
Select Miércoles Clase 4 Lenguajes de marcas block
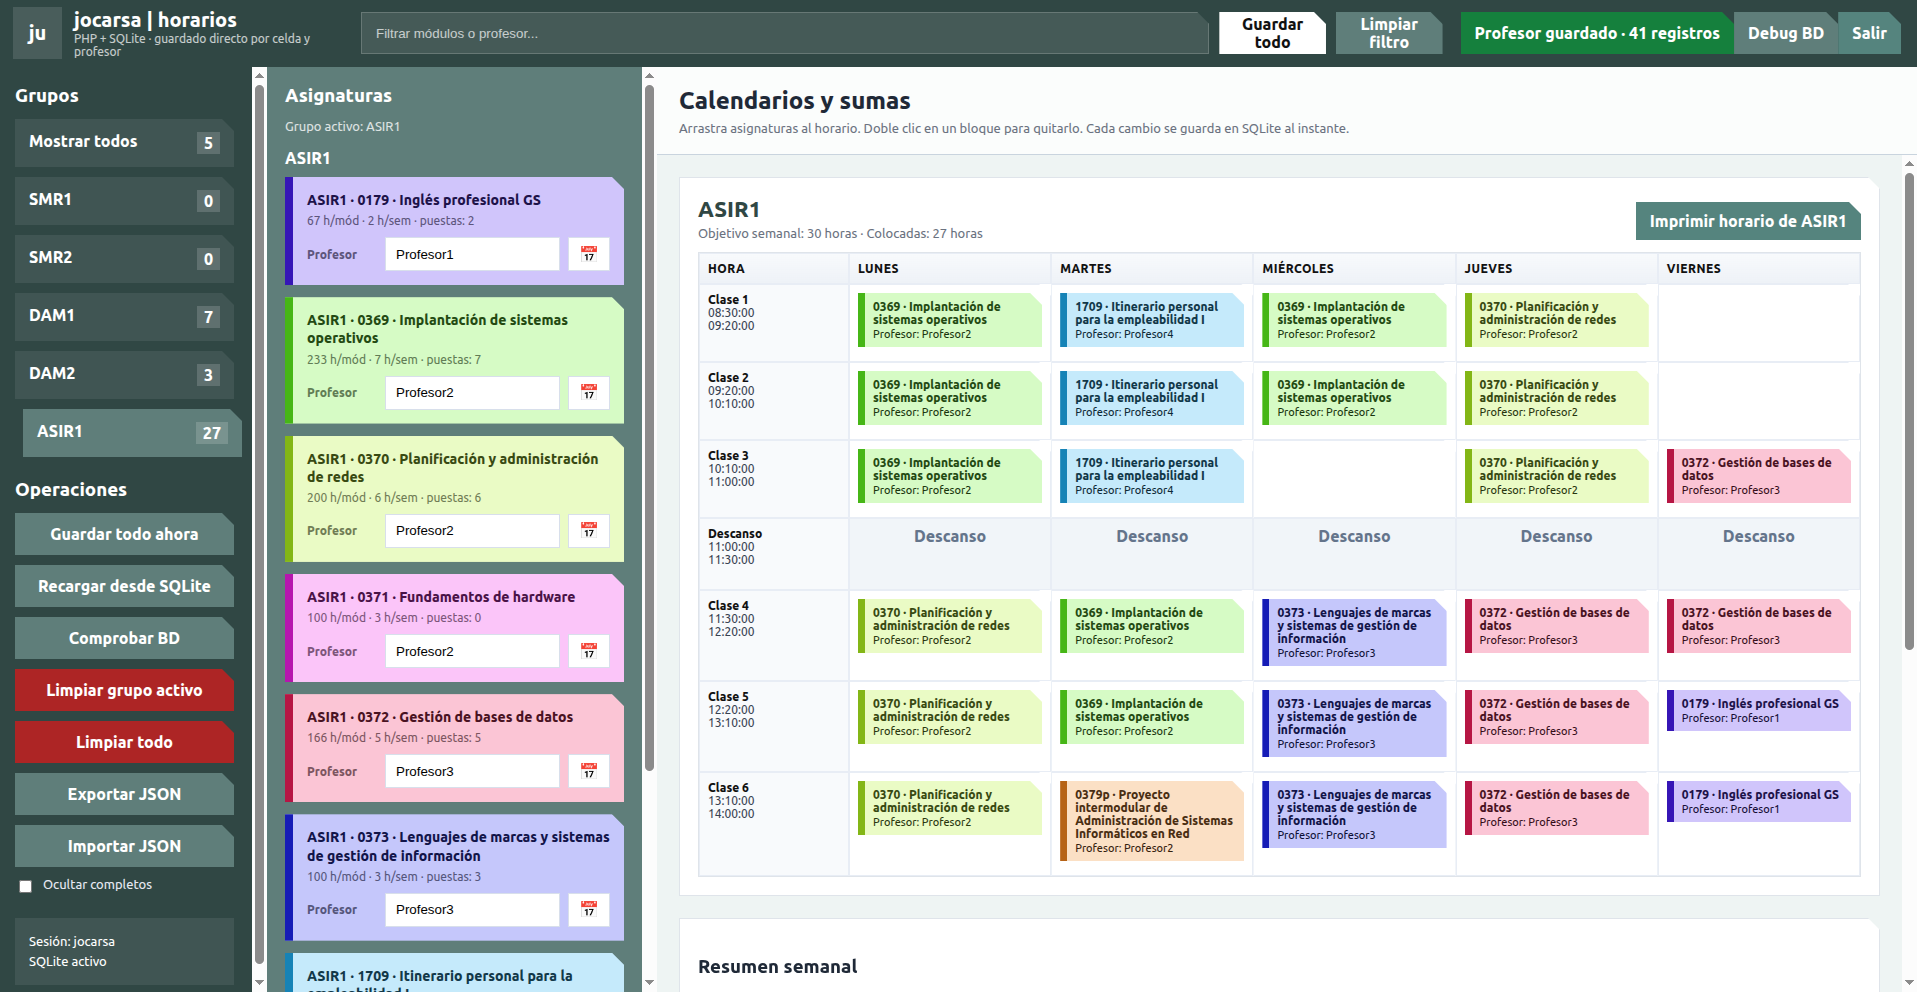coord(1354,632)
